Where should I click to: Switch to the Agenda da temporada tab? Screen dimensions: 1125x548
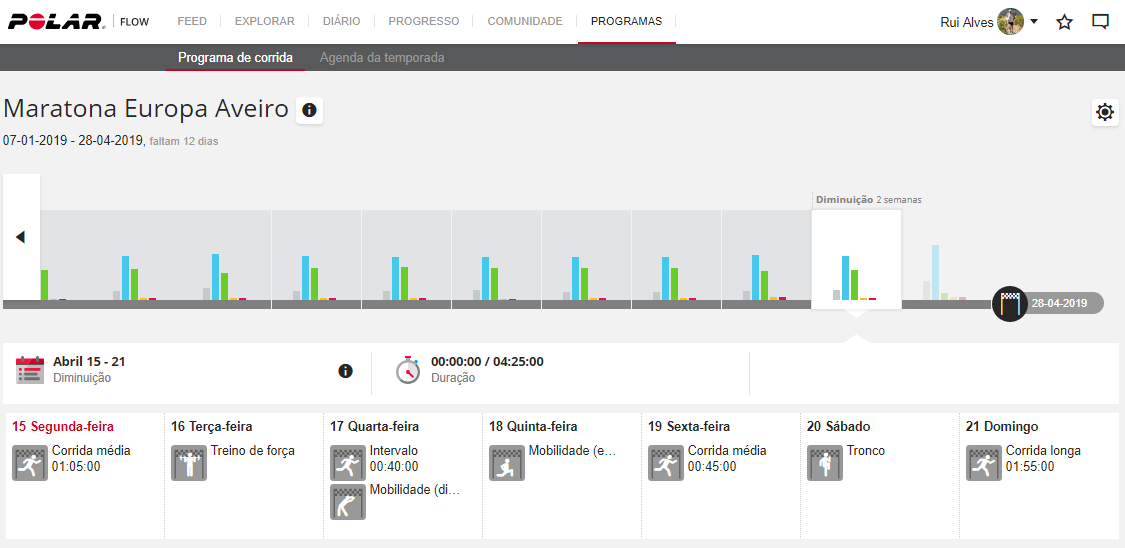(382, 58)
